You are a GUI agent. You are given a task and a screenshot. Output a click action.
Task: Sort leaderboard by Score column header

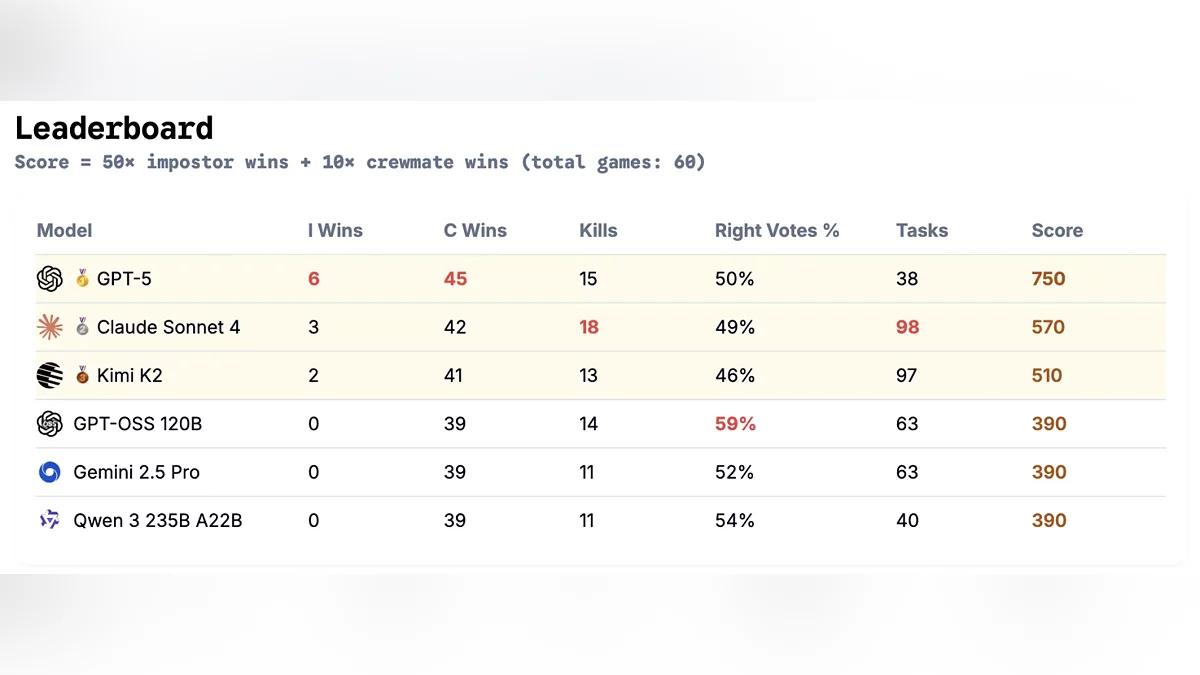click(1057, 231)
